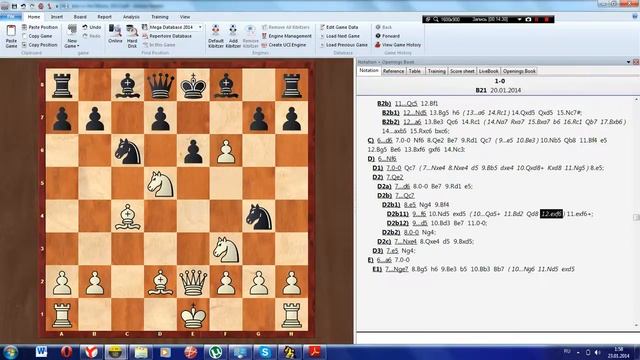Viewport: 640px width, 360px height.
Task: Open Engine Management
Action: click(x=287, y=36)
